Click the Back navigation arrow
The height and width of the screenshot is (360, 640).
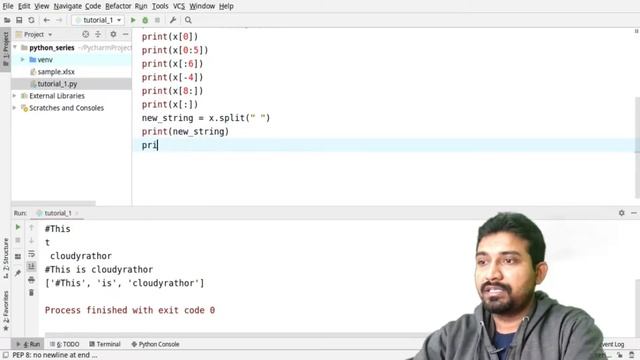click(x=47, y=20)
